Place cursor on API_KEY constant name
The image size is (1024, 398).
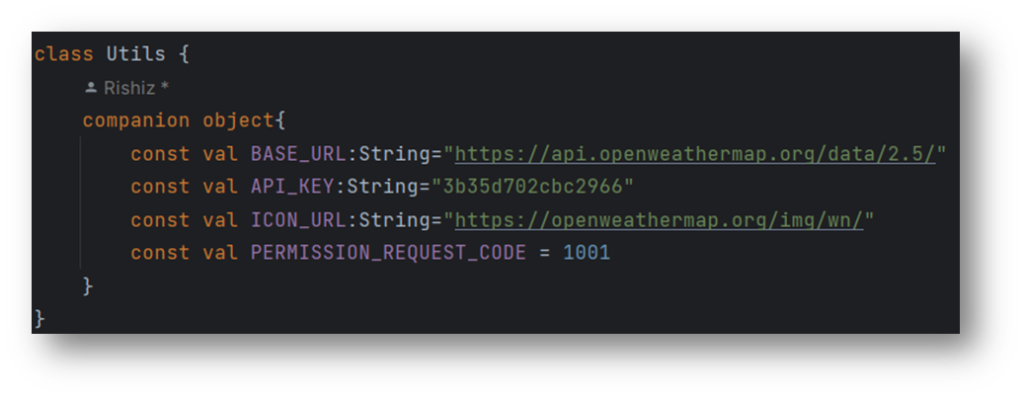click(292, 188)
